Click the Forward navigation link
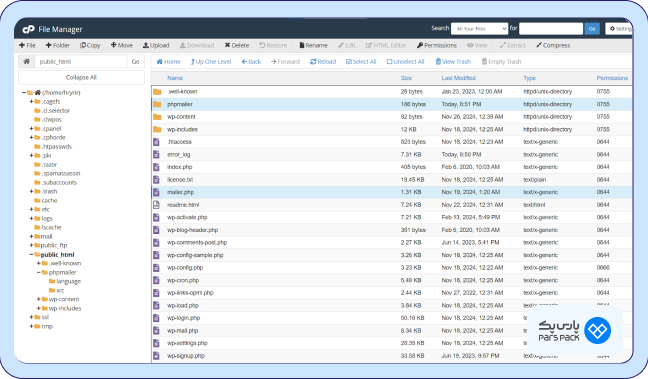Image resolution: width=648 pixels, height=379 pixels. pos(285,62)
